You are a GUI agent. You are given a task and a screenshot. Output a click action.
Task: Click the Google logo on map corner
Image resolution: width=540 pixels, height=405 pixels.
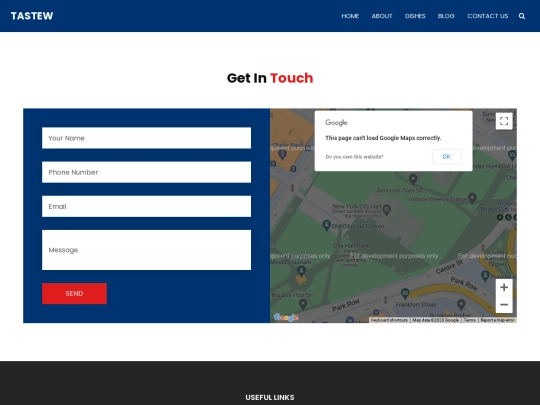click(x=285, y=317)
